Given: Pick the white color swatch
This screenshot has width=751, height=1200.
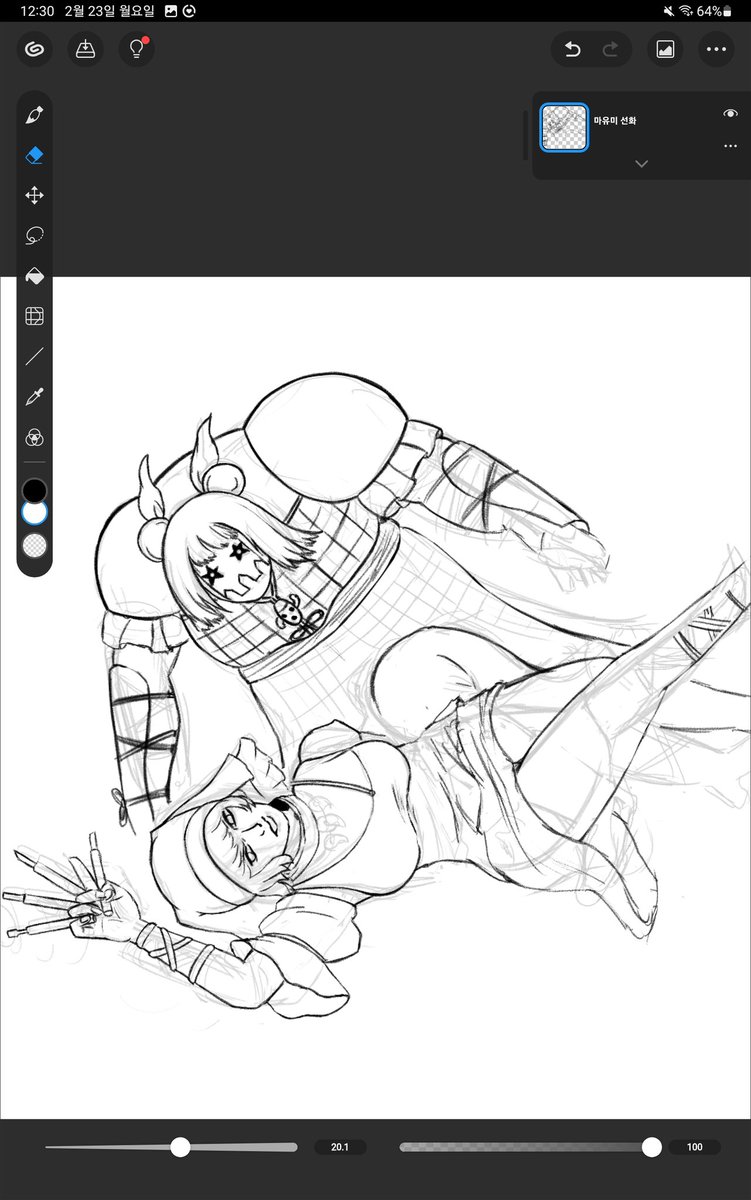Looking at the screenshot, I should pyautogui.click(x=35, y=514).
